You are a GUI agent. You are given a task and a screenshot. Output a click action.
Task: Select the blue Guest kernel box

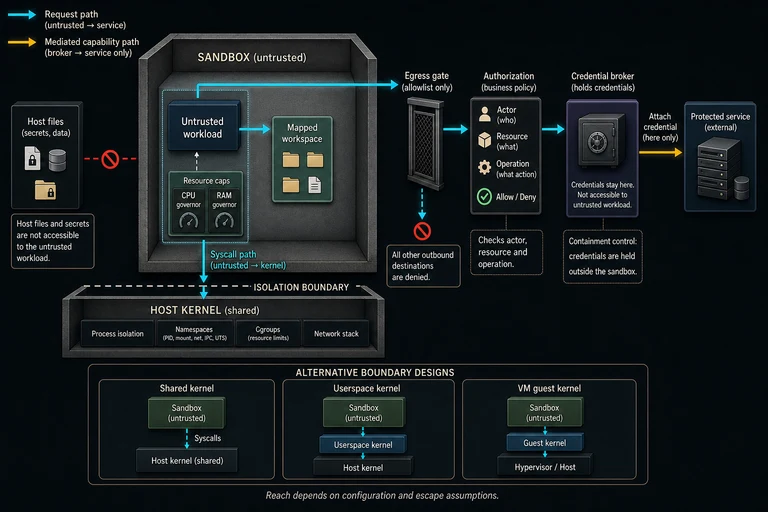[545, 443]
